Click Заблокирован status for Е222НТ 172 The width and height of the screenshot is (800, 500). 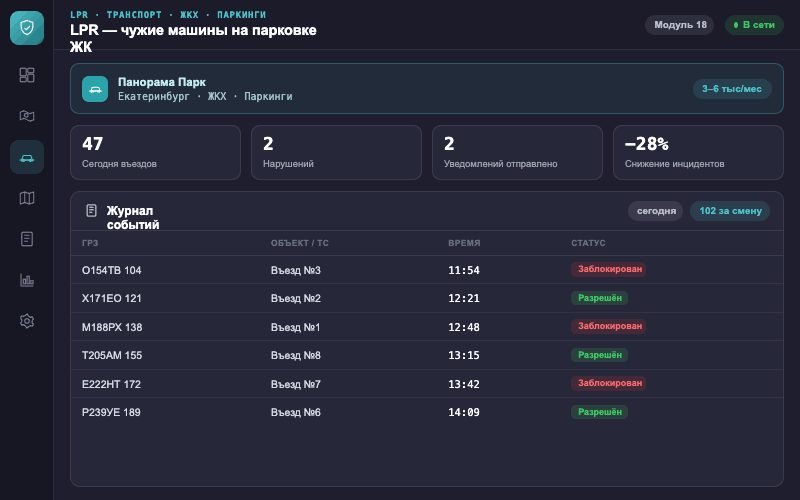pyautogui.click(x=609, y=383)
